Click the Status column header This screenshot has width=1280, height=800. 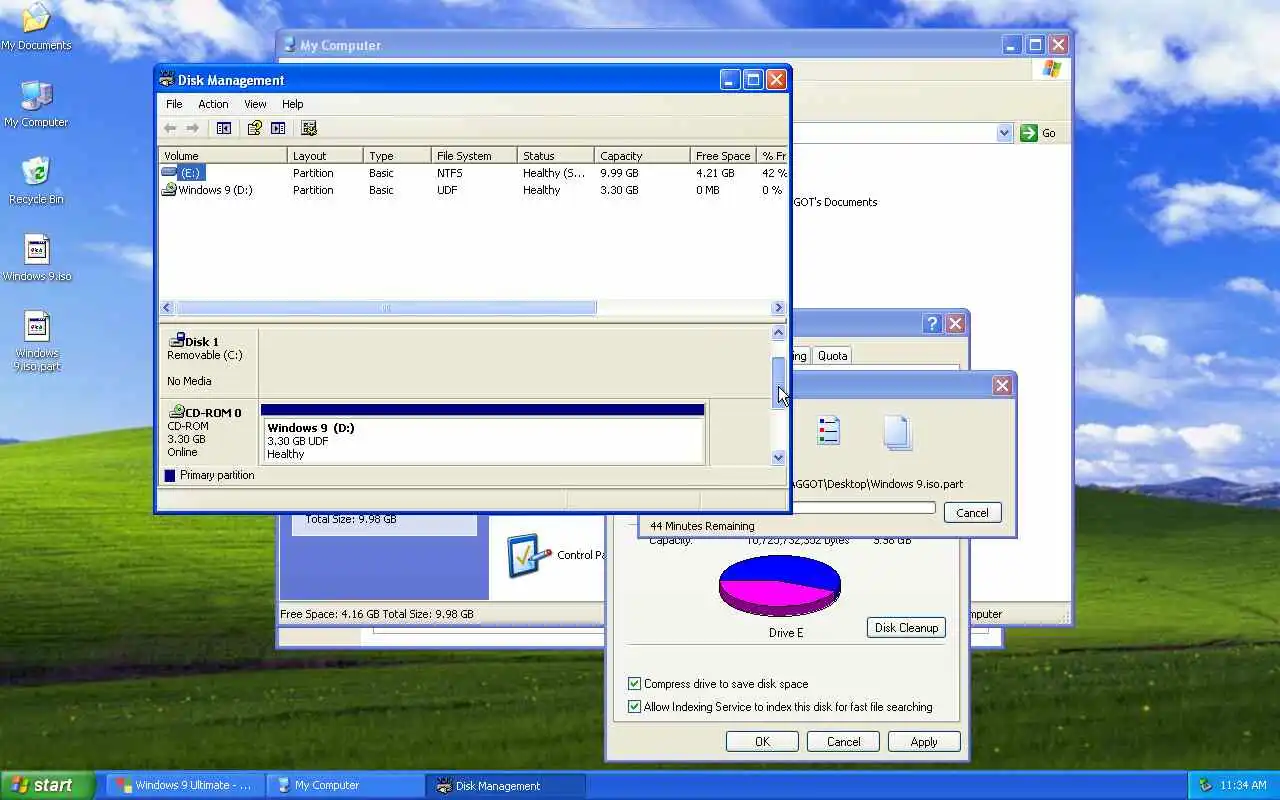pyautogui.click(x=555, y=156)
